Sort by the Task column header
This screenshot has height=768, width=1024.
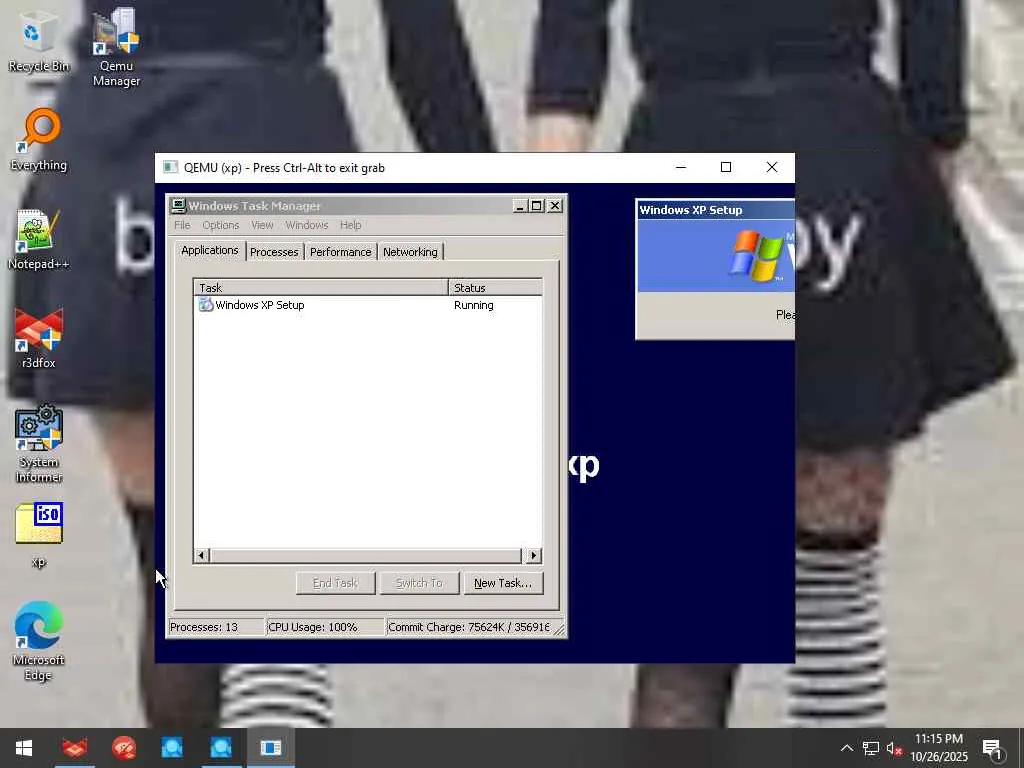(321, 287)
